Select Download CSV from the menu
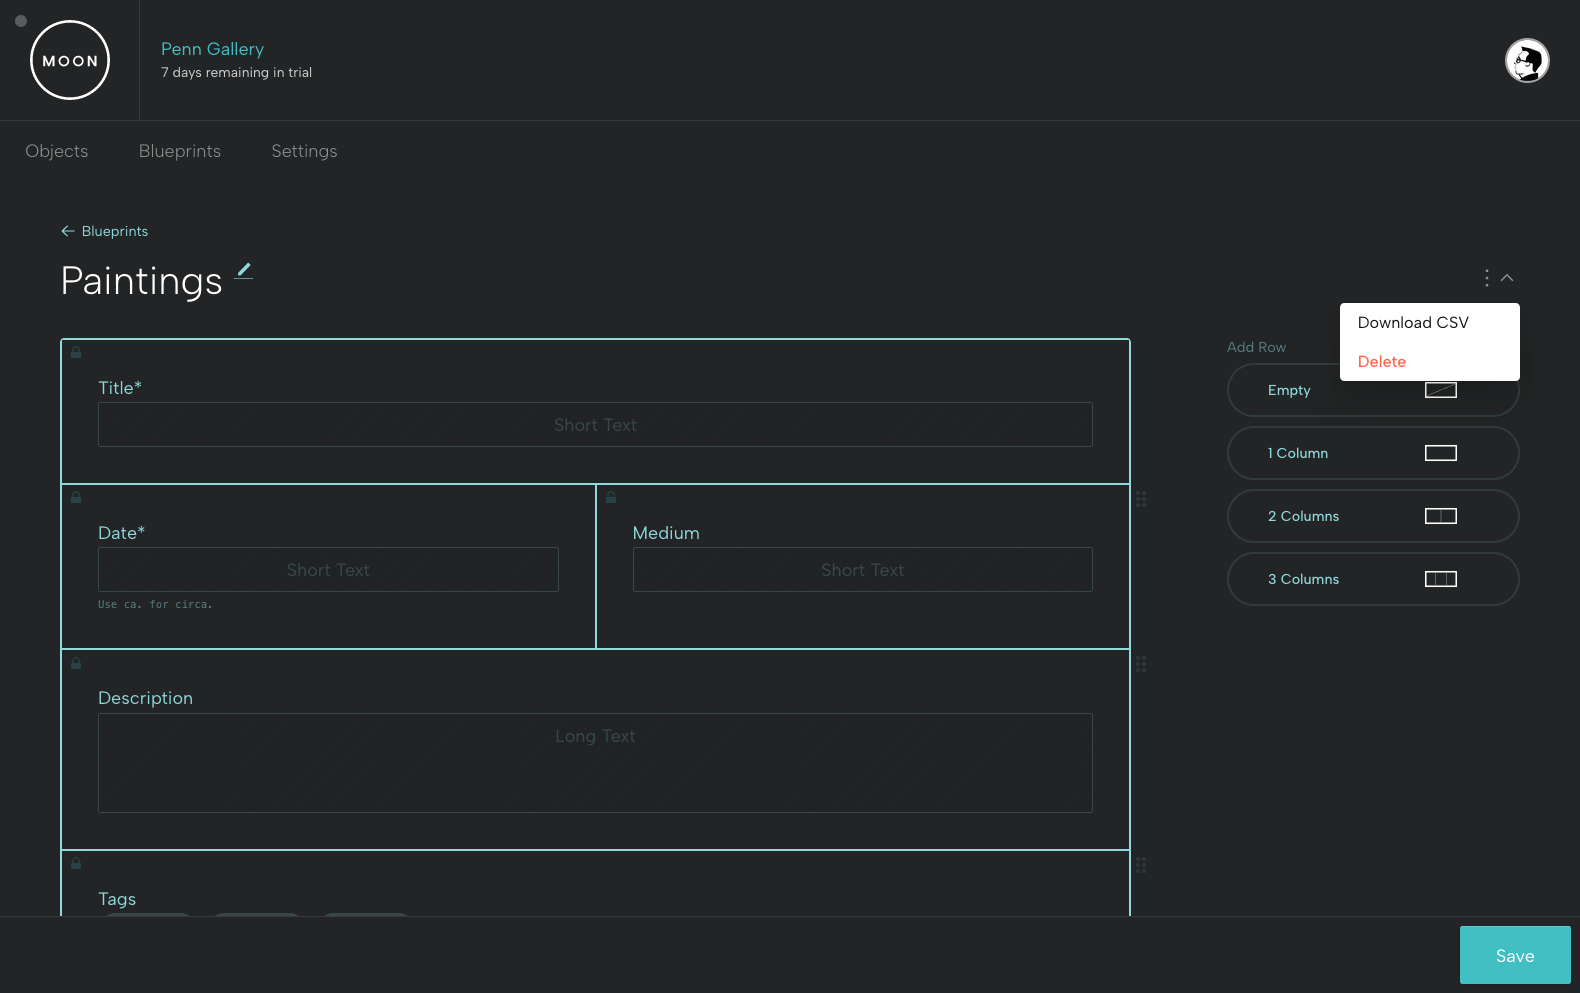The height and width of the screenshot is (993, 1580). (1412, 322)
